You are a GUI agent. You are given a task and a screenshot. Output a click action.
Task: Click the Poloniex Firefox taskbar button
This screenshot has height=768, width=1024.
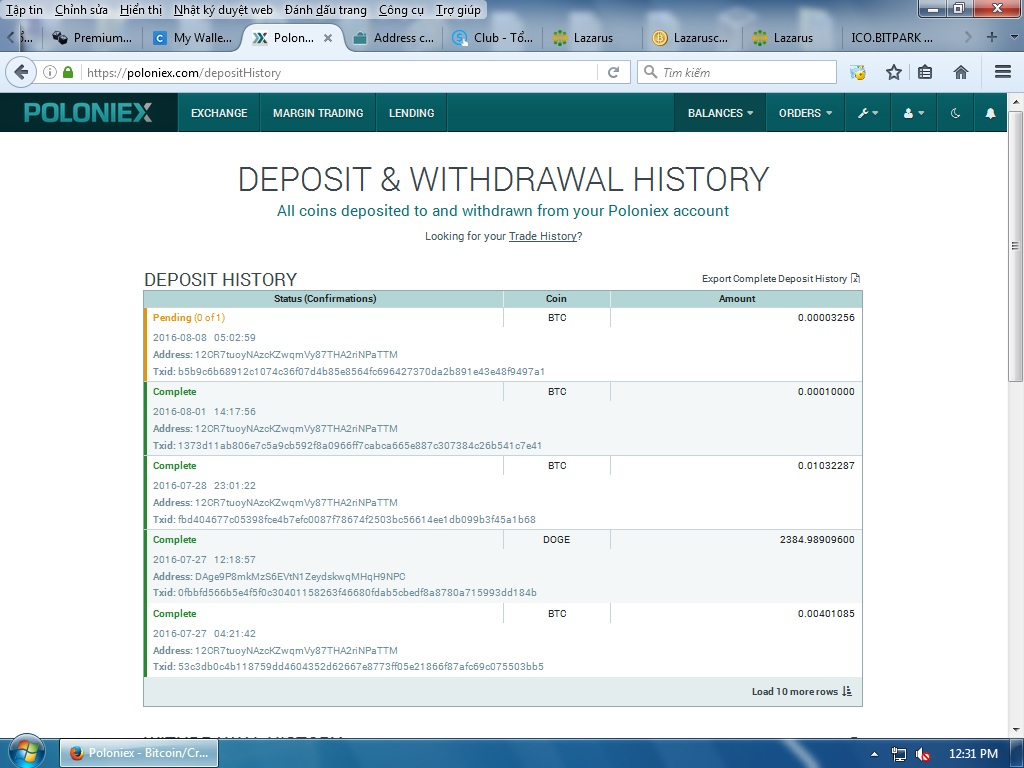click(x=139, y=753)
